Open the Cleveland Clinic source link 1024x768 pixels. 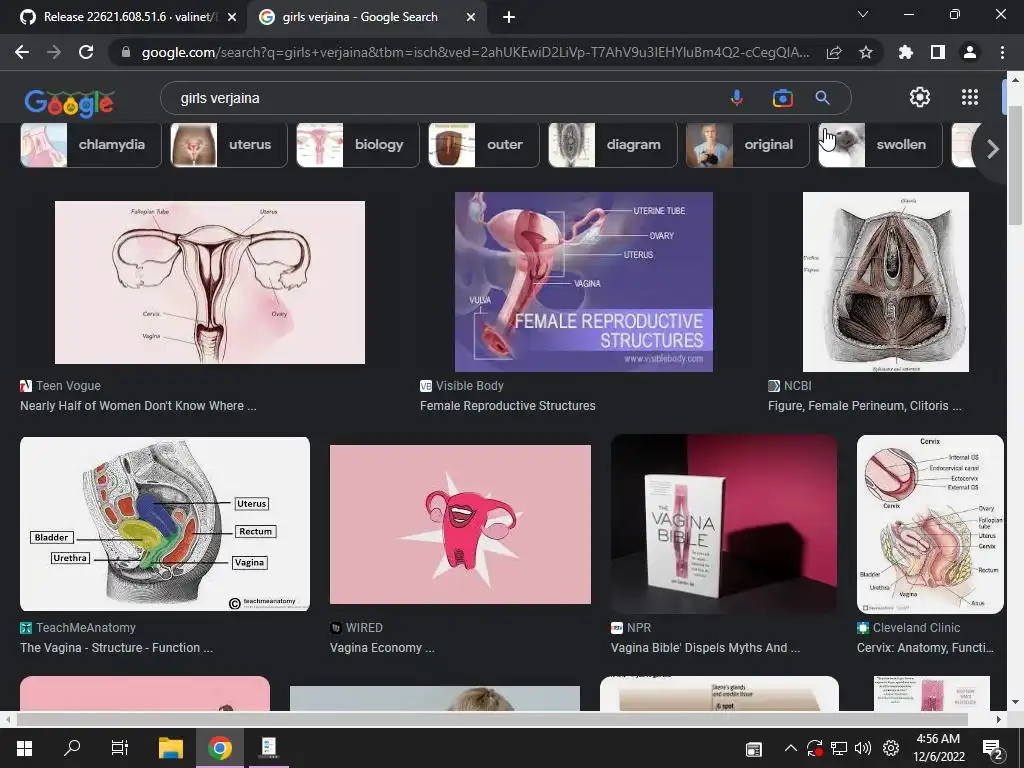(908, 628)
